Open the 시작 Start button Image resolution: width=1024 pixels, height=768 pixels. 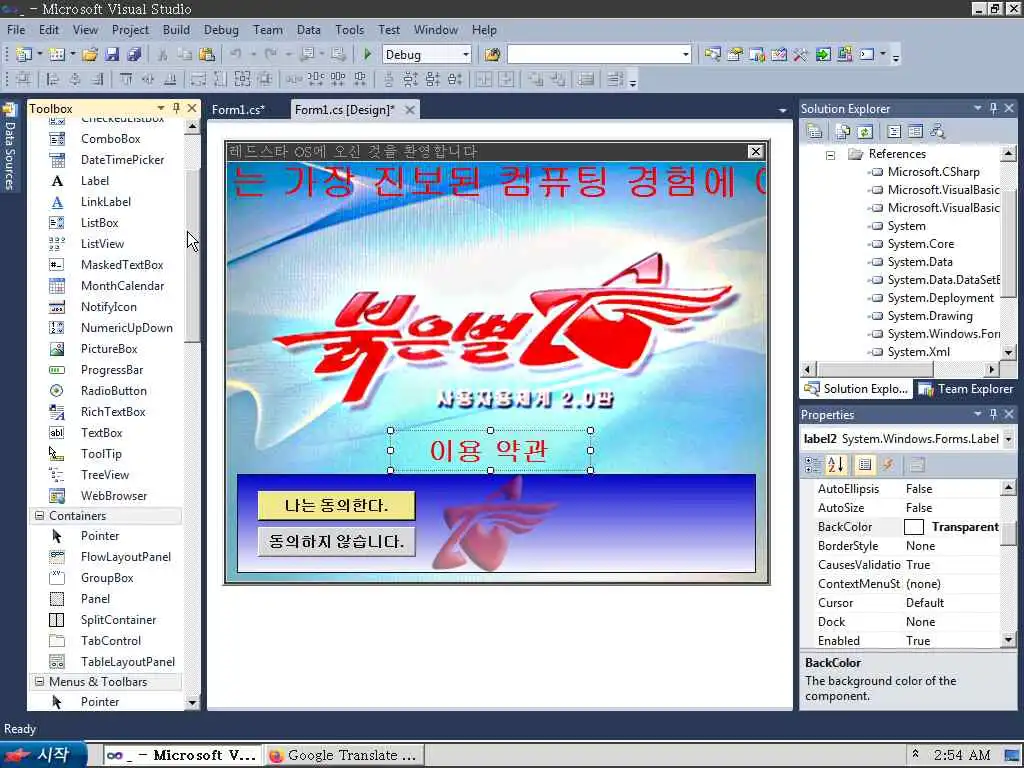[x=43, y=755]
